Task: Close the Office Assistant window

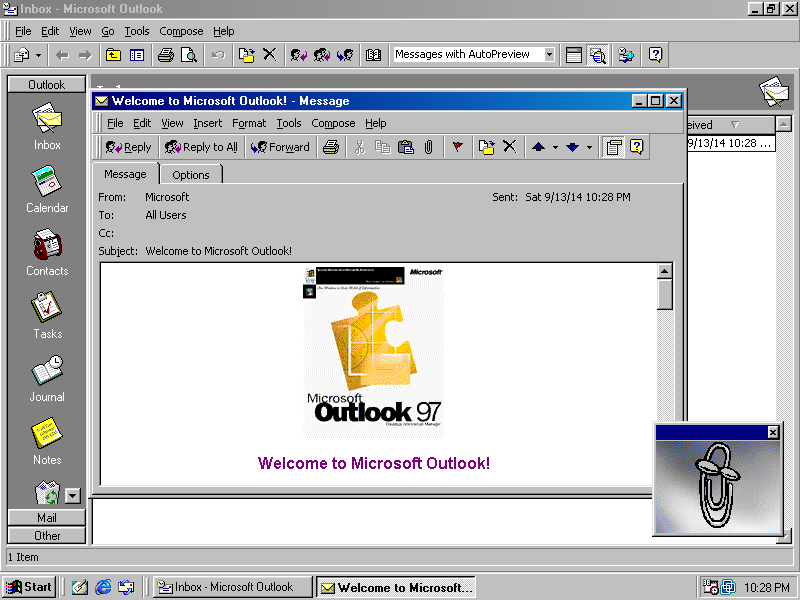Action: tap(773, 433)
